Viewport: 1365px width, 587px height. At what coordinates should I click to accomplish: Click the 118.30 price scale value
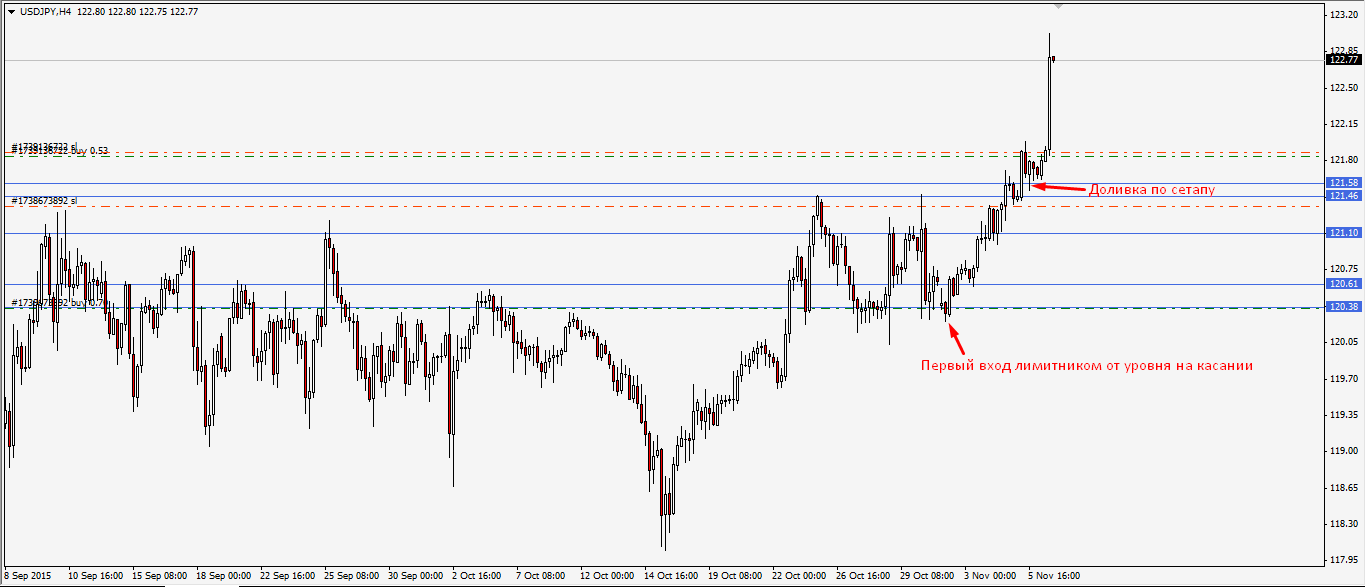click(1344, 524)
